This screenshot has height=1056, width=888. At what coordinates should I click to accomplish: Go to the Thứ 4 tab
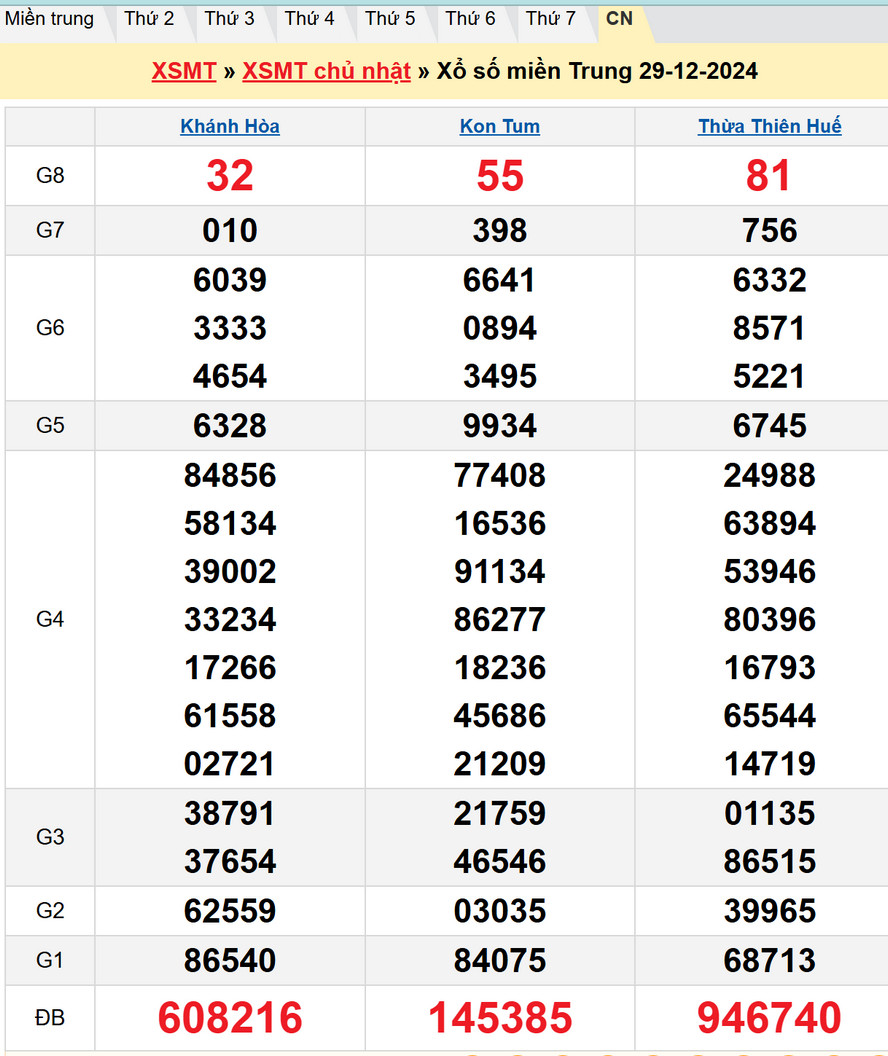click(x=309, y=19)
